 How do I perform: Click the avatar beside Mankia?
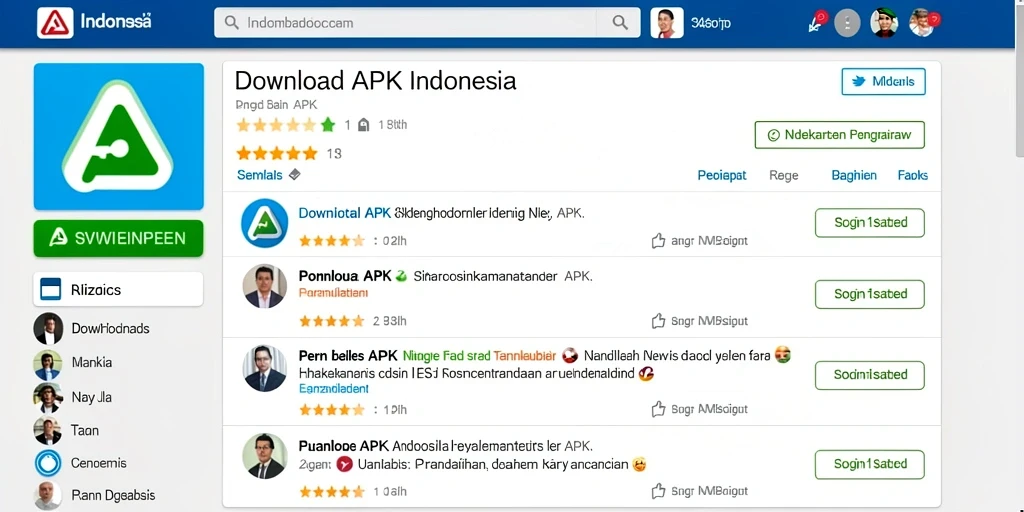pos(48,364)
